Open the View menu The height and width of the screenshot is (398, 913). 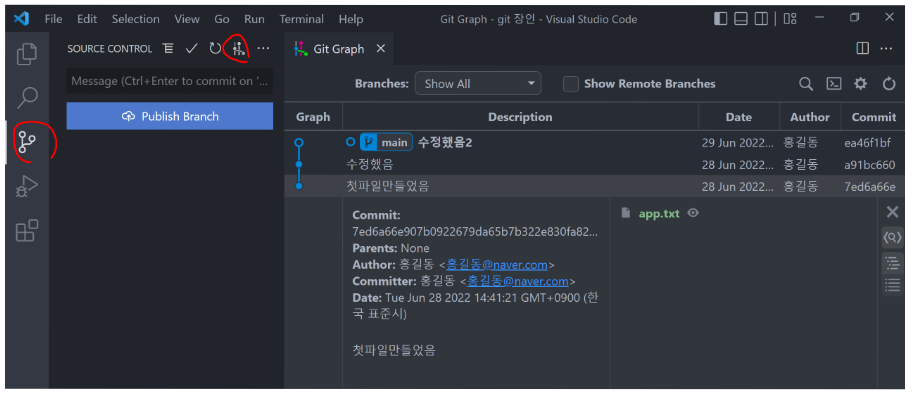[187, 19]
